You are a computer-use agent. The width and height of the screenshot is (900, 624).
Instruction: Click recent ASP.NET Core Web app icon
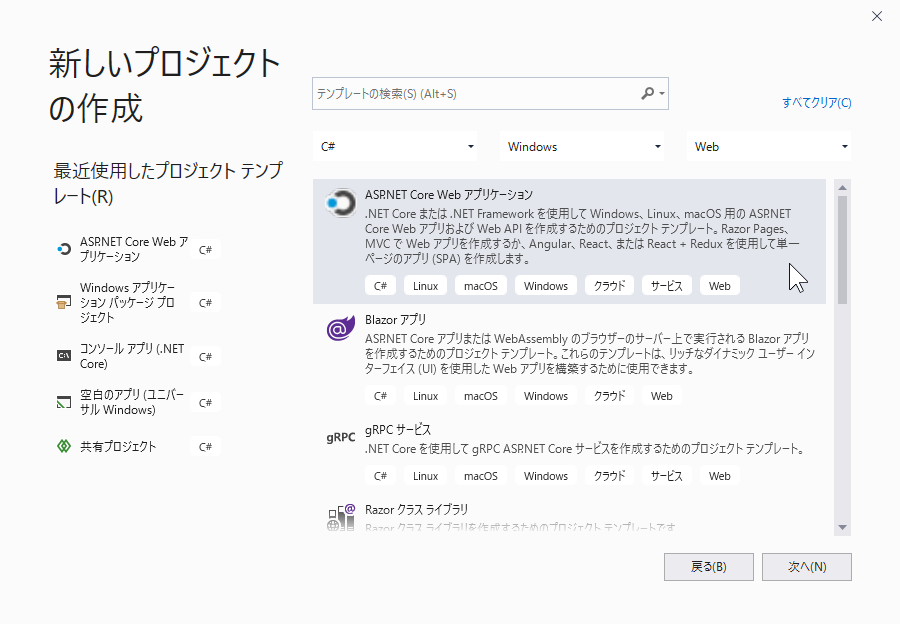click(64, 249)
